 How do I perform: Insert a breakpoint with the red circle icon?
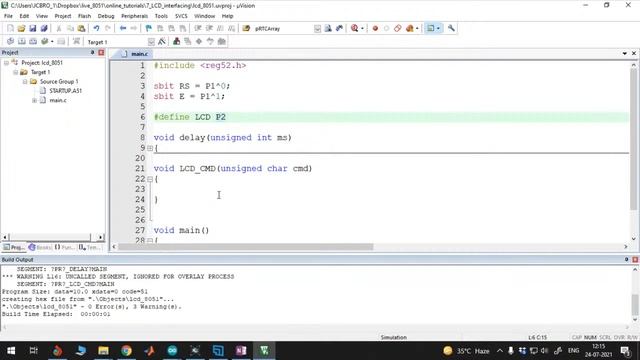tap(375, 28)
